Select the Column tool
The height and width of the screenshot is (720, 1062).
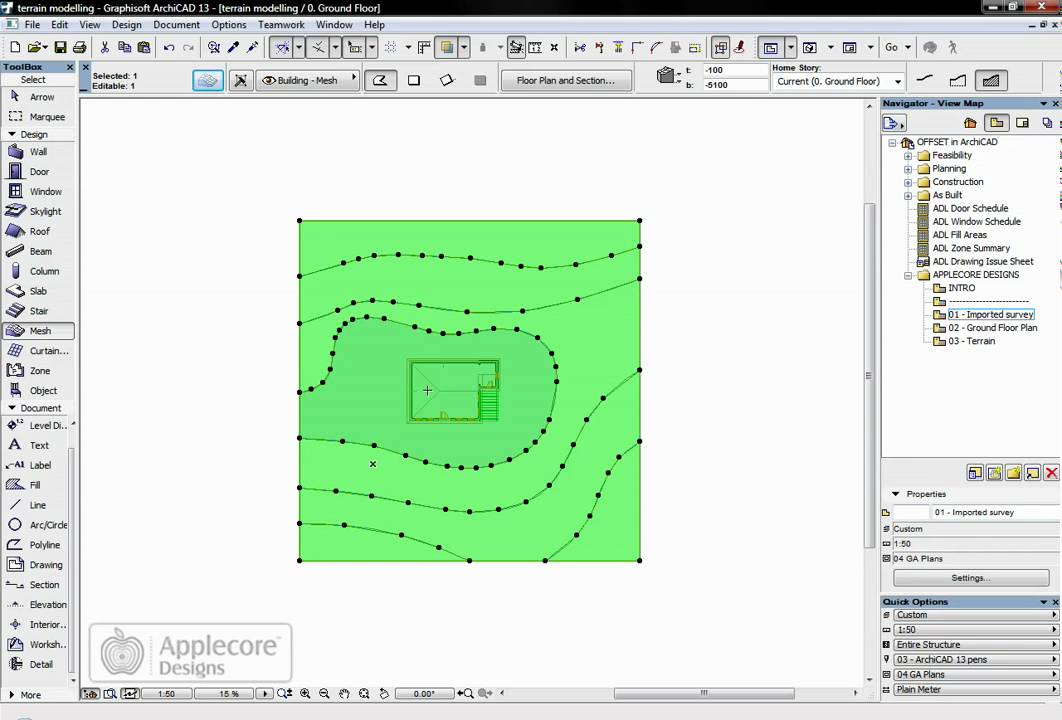click(37, 271)
